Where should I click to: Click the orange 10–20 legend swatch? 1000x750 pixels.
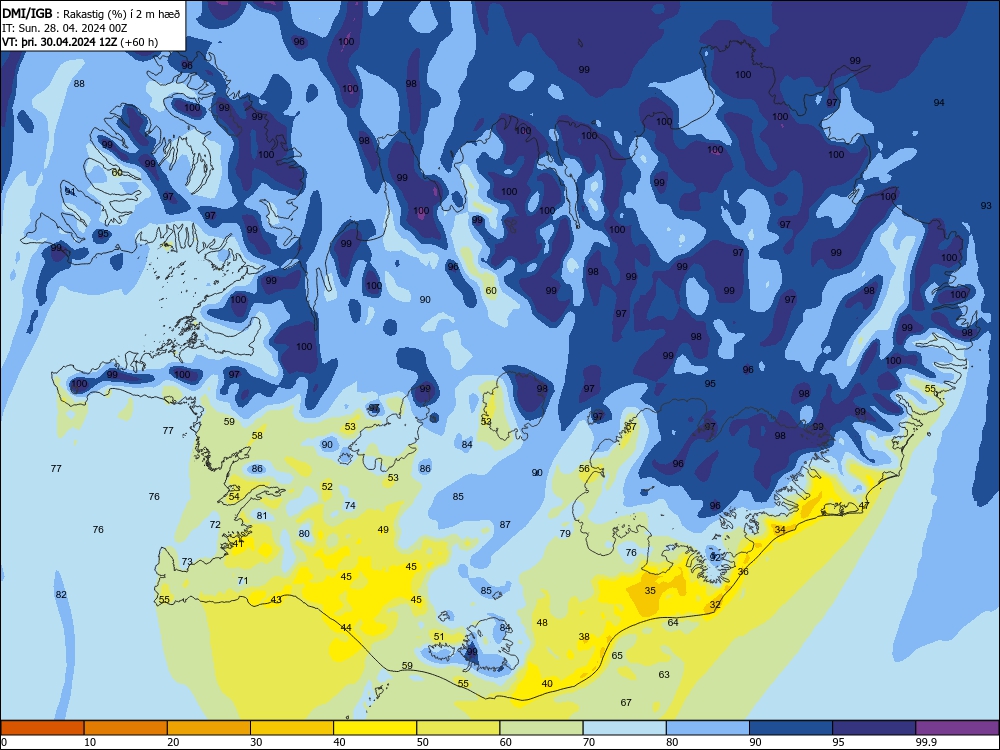[x=126, y=728]
